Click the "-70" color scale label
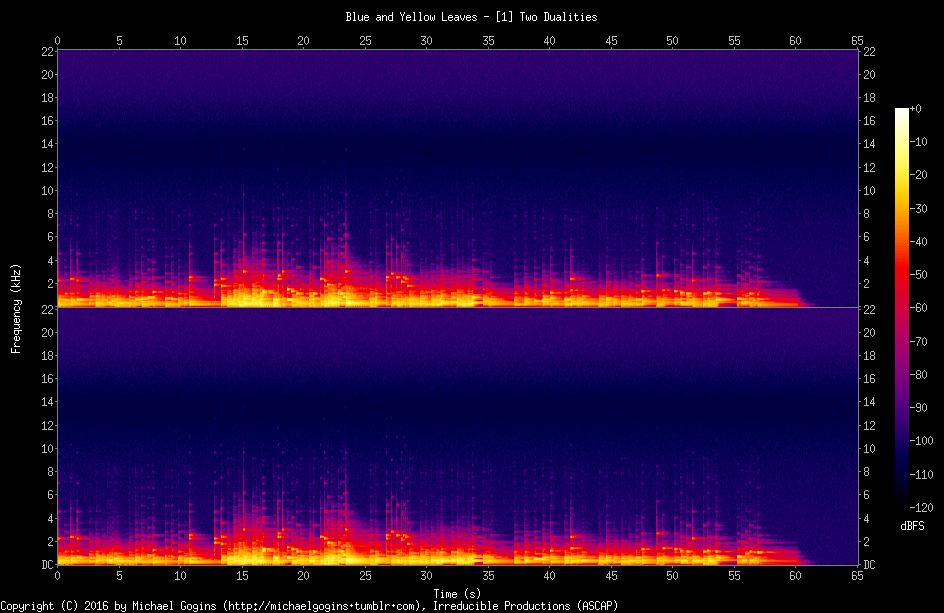 [x=919, y=341]
